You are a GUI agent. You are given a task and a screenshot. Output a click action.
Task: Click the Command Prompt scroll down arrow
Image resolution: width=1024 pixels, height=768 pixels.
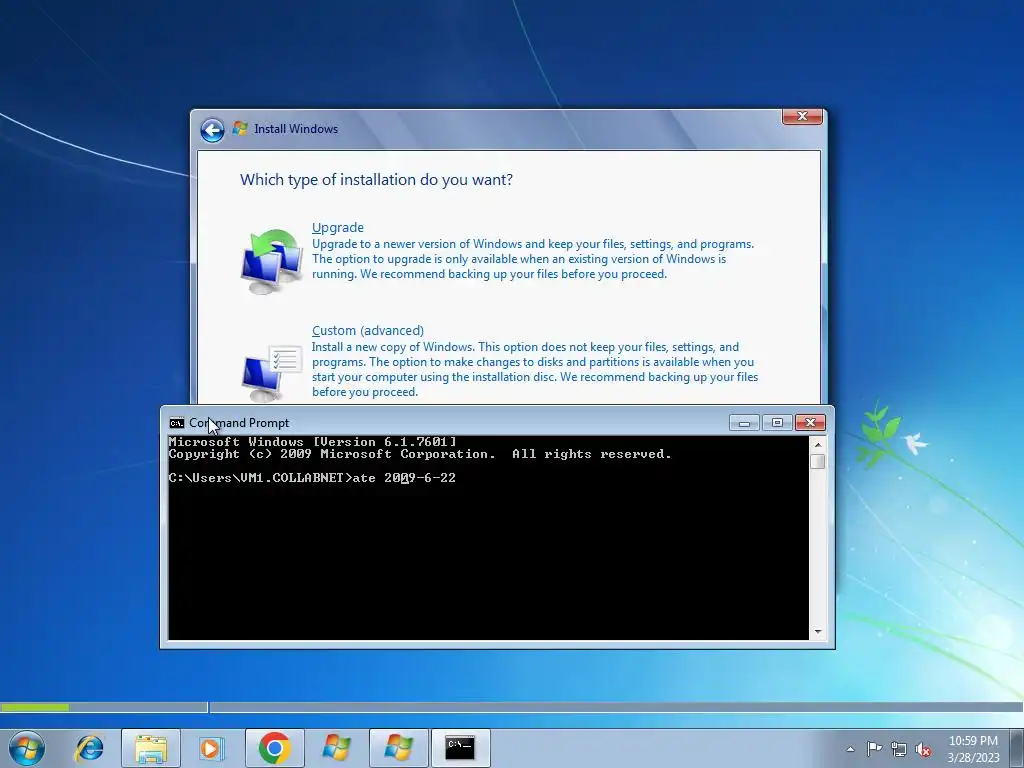pos(818,632)
